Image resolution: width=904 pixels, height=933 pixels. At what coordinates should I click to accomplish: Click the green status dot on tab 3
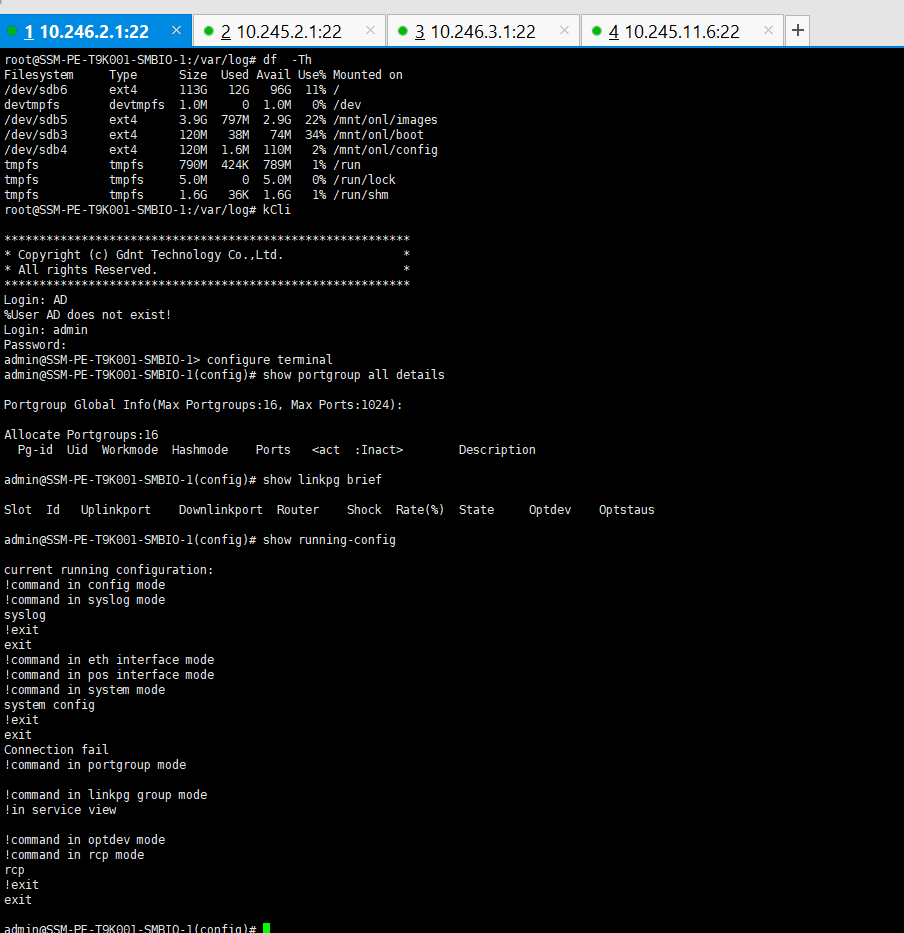pyautogui.click(x=402, y=32)
